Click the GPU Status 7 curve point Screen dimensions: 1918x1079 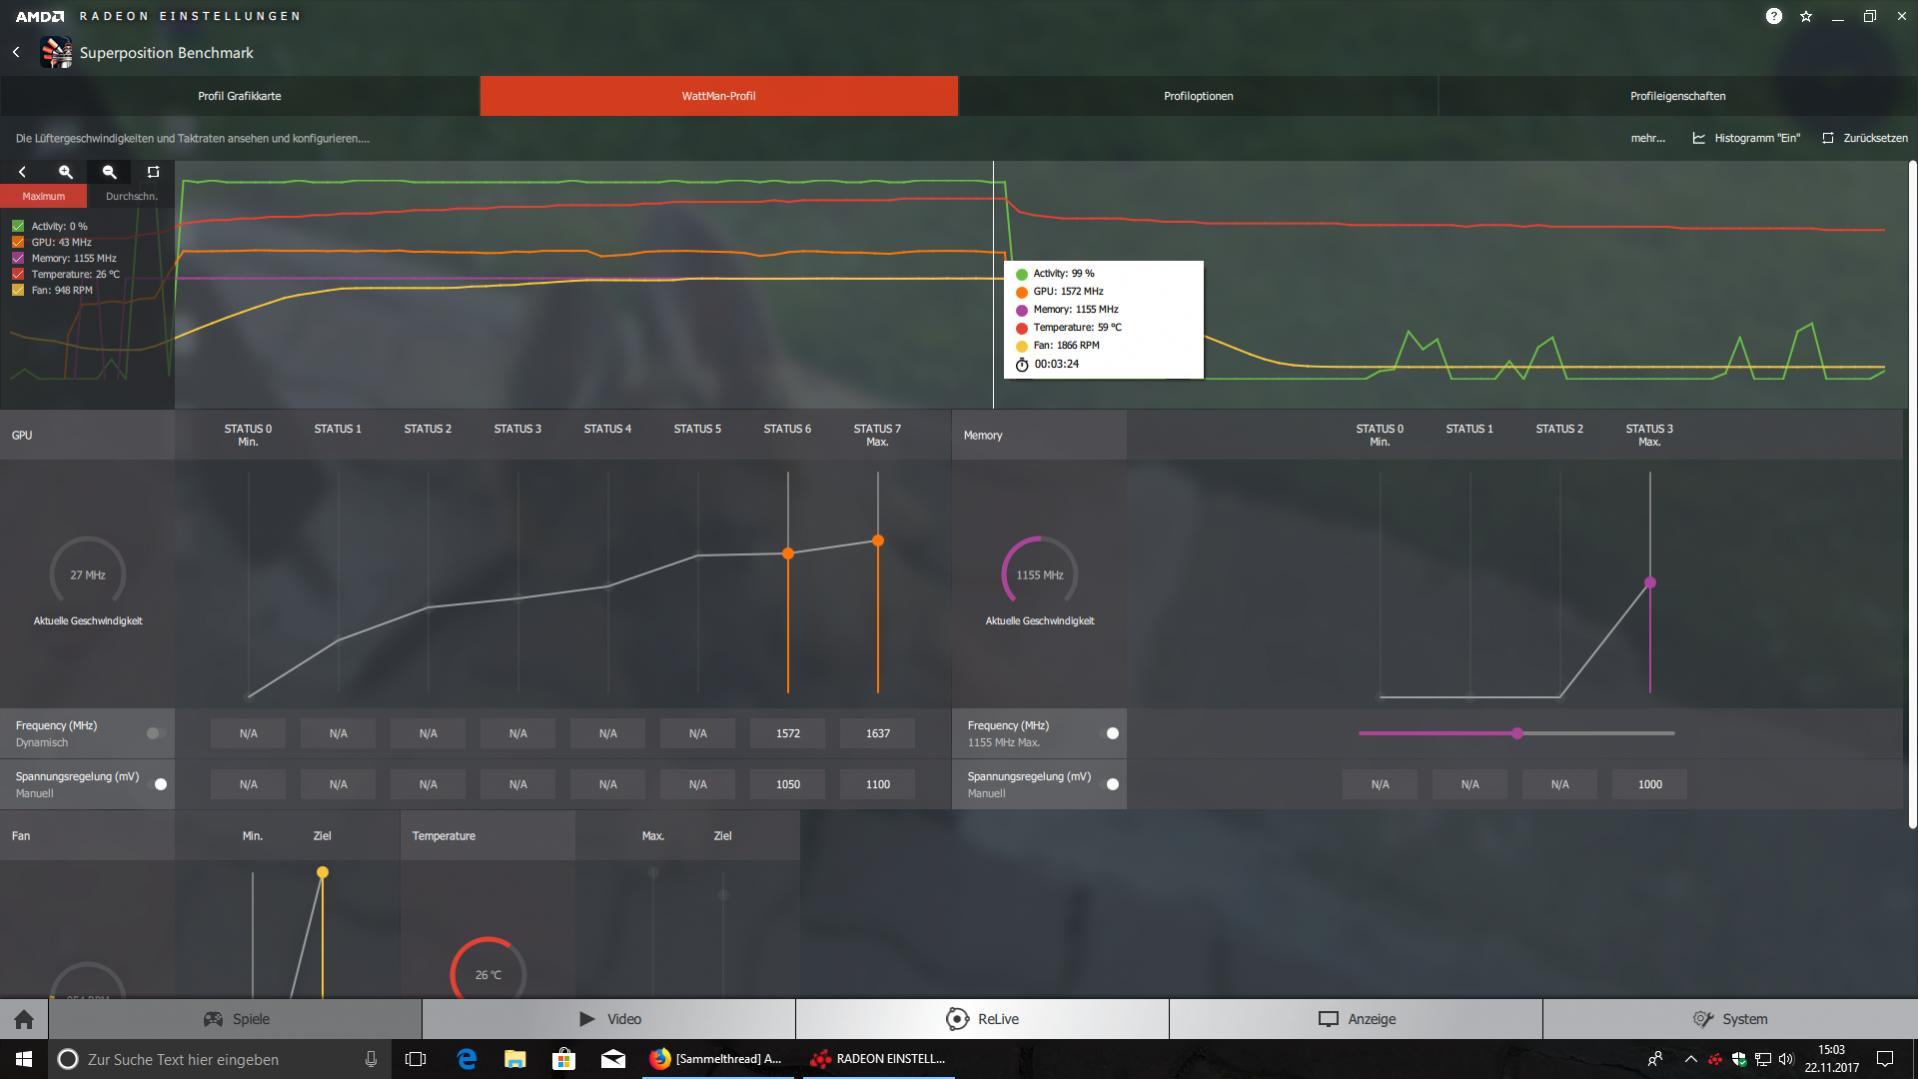[878, 540]
